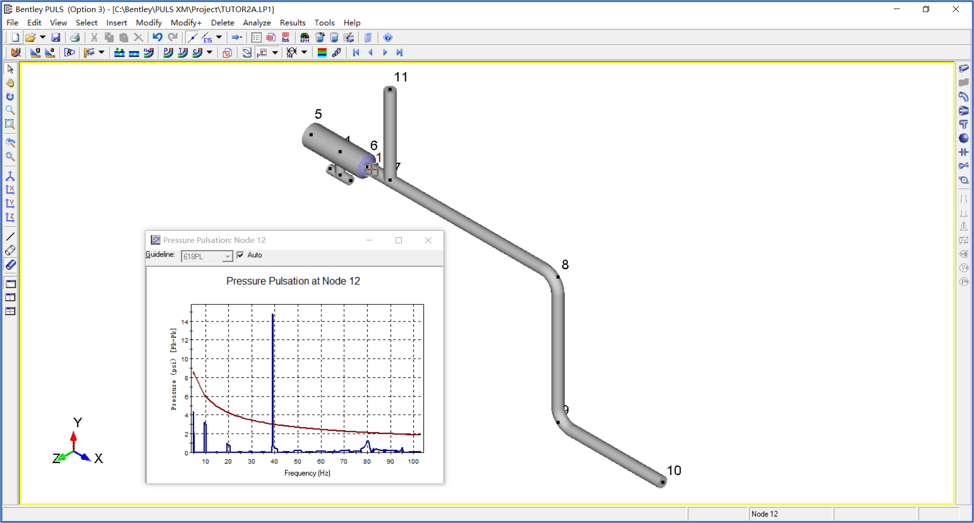Close the Pressure Pulsation window
Image resolution: width=974 pixels, height=523 pixels.
pos(428,240)
